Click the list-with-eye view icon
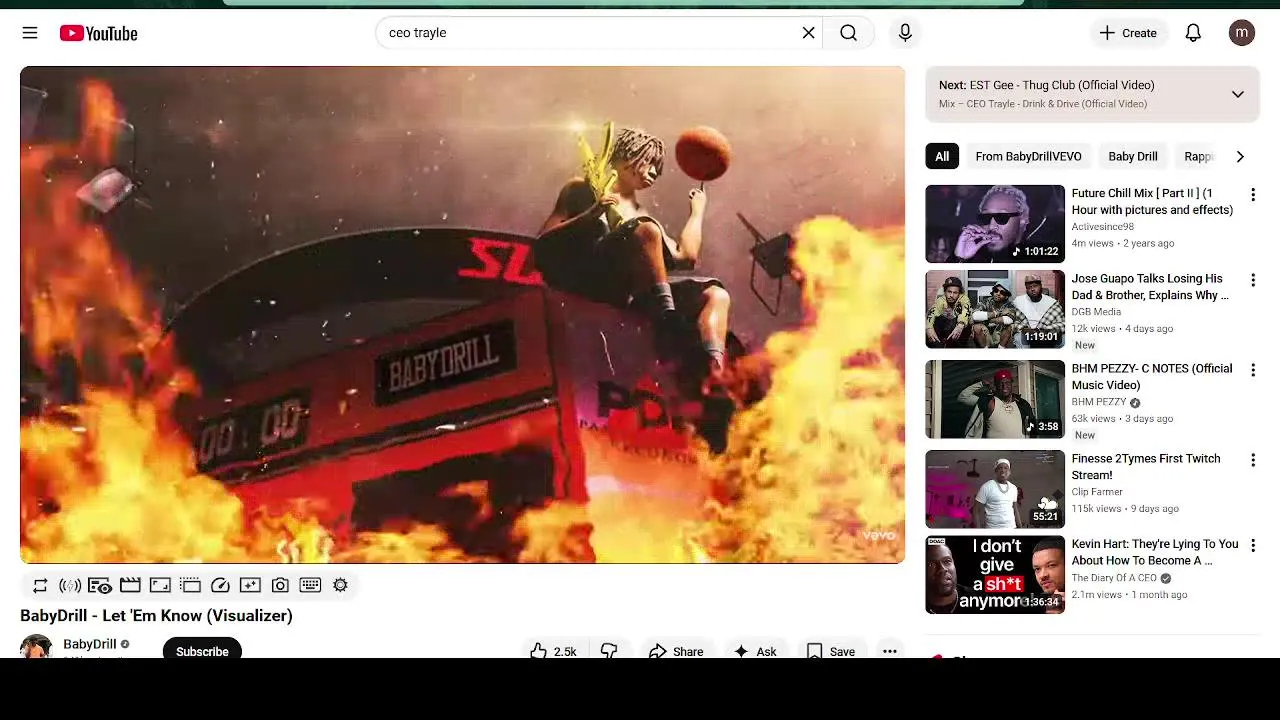1280x720 pixels. coord(100,585)
